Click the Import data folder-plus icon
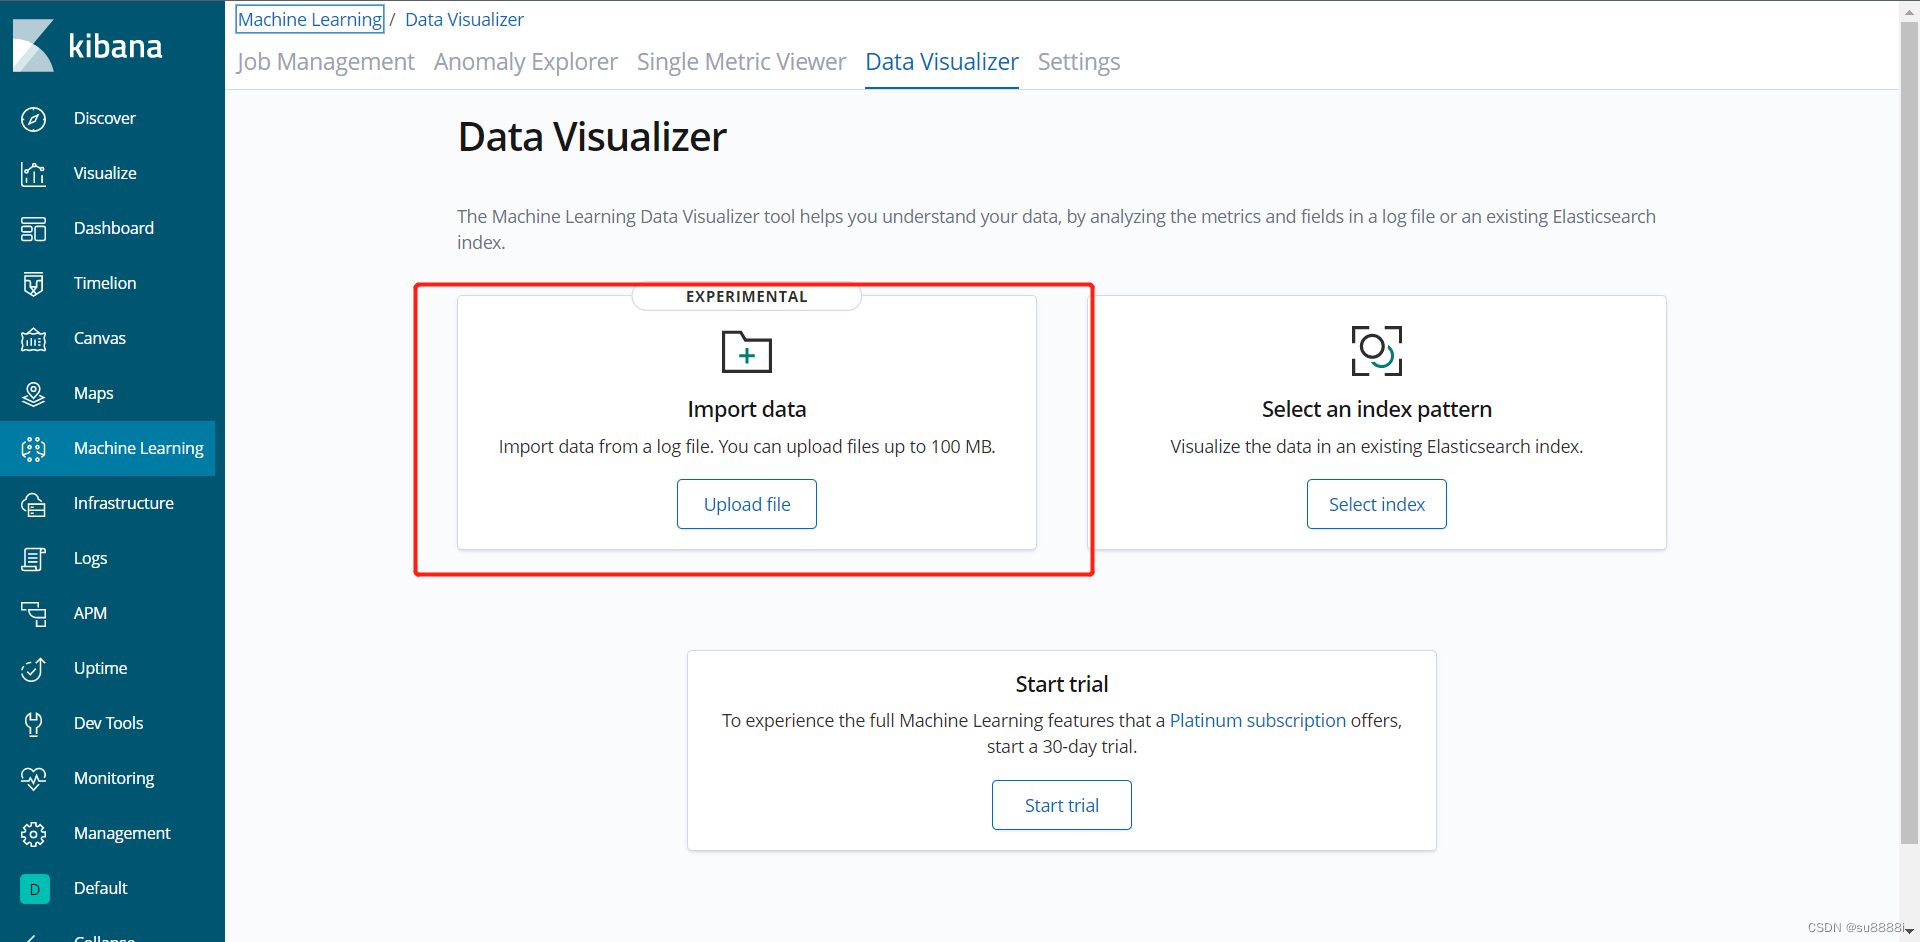Image resolution: width=1920 pixels, height=942 pixels. coord(747,352)
